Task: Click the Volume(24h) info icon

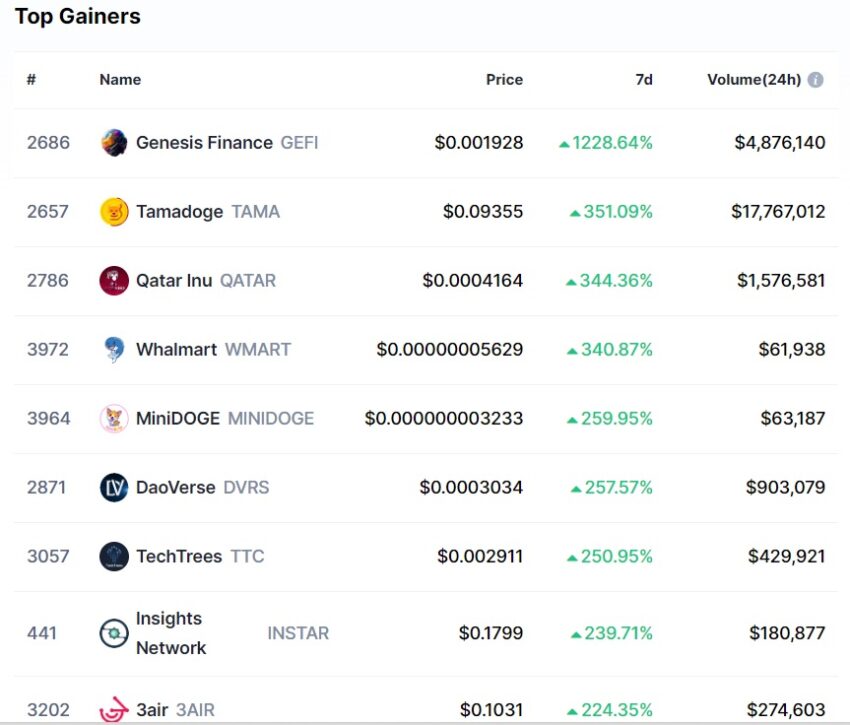Action: click(815, 80)
